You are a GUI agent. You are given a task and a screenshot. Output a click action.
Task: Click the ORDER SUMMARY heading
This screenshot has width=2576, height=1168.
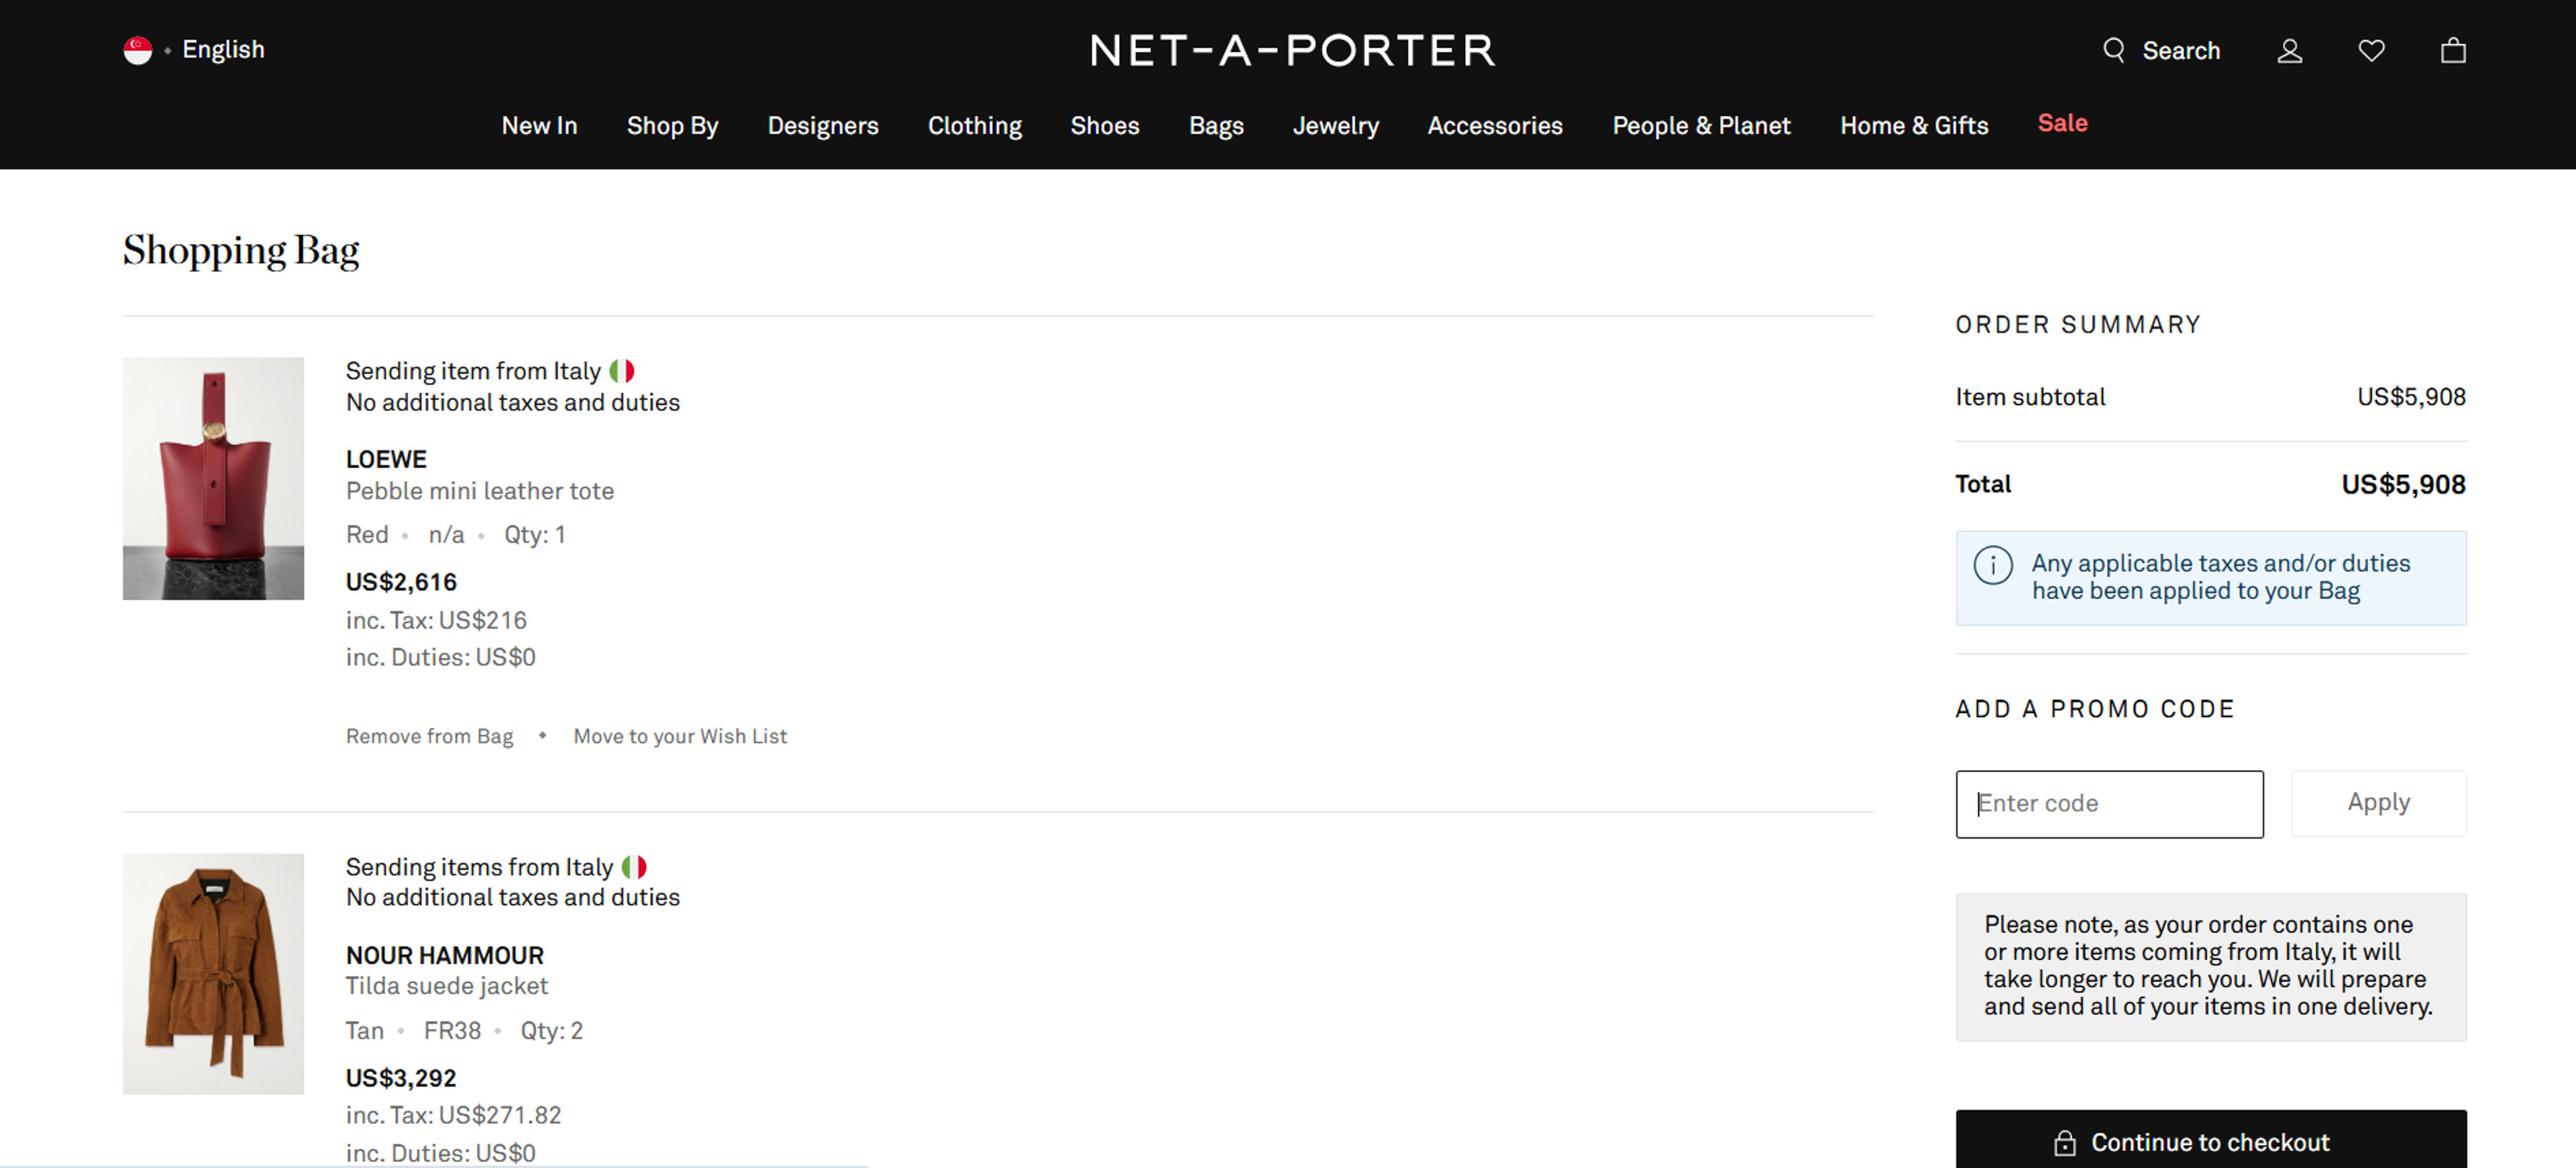point(2078,325)
